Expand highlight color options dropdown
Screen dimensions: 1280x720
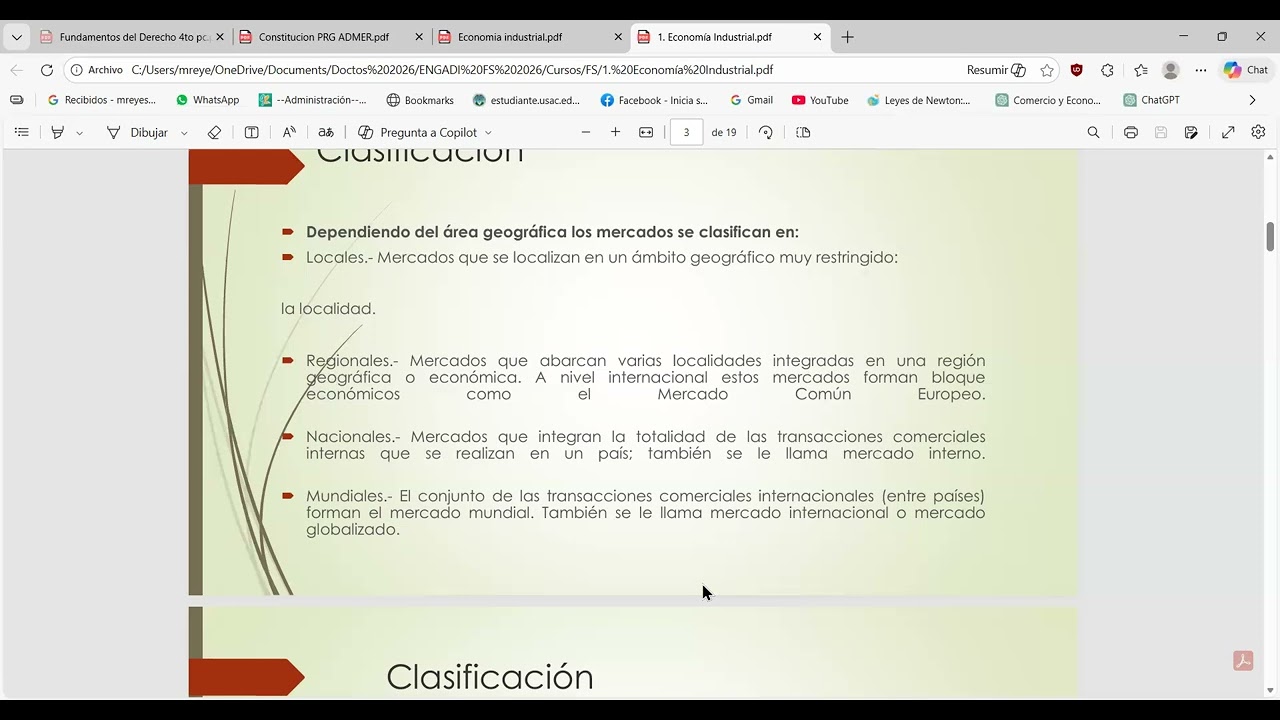79,132
